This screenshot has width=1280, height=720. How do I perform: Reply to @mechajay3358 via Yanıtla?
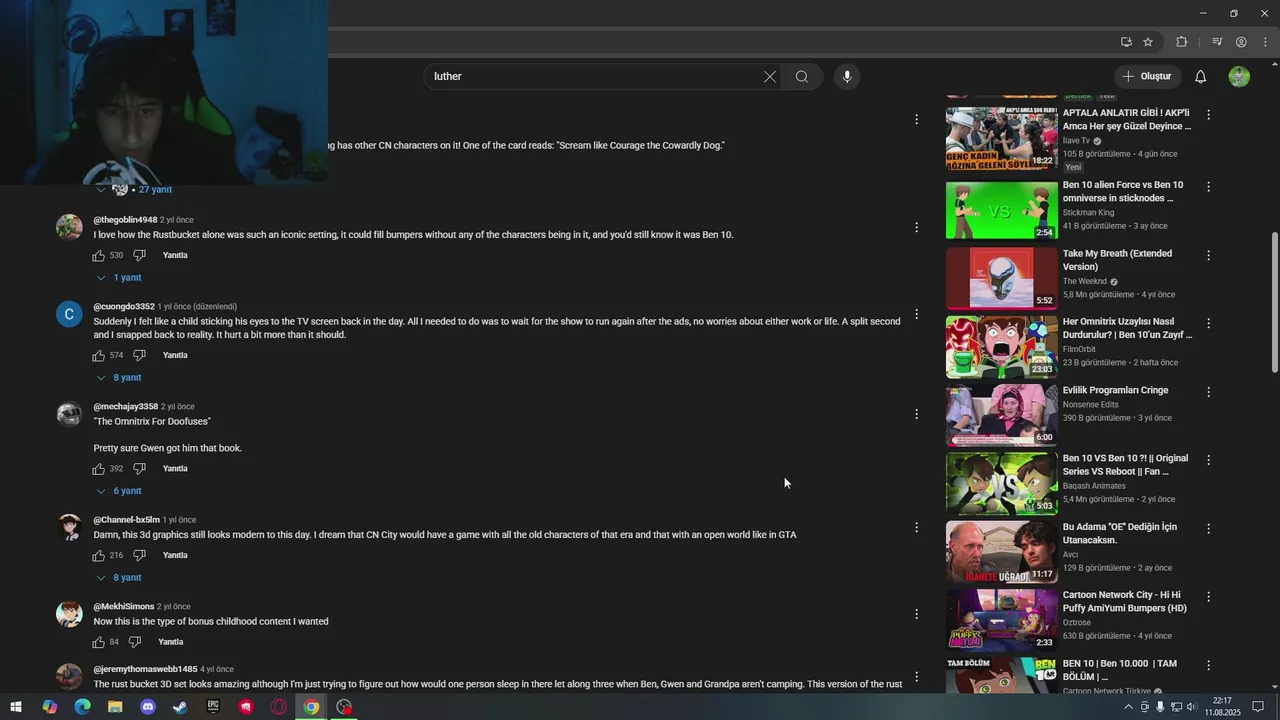coord(175,469)
